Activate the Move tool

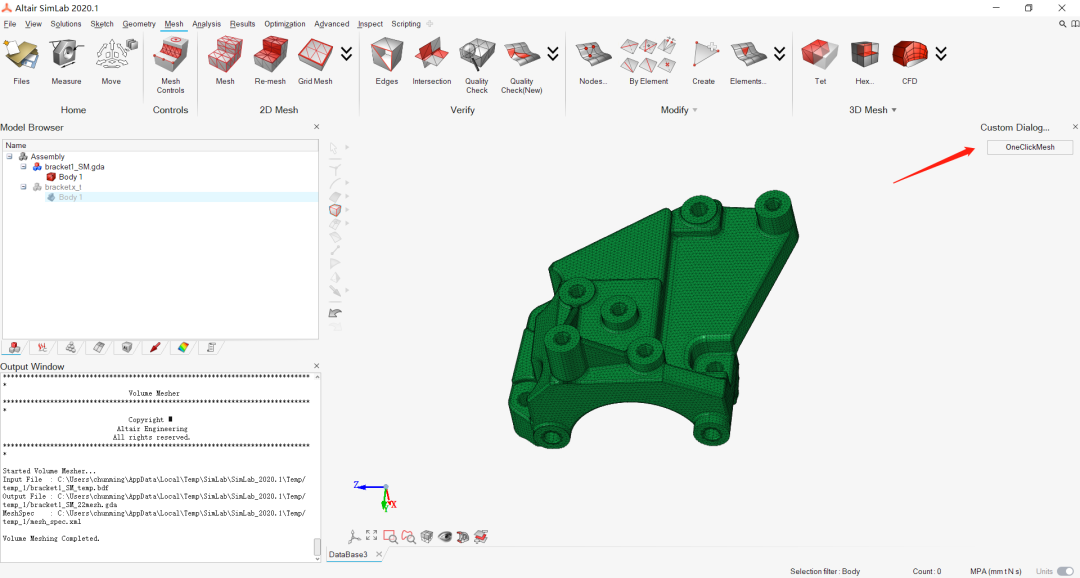[x=113, y=62]
